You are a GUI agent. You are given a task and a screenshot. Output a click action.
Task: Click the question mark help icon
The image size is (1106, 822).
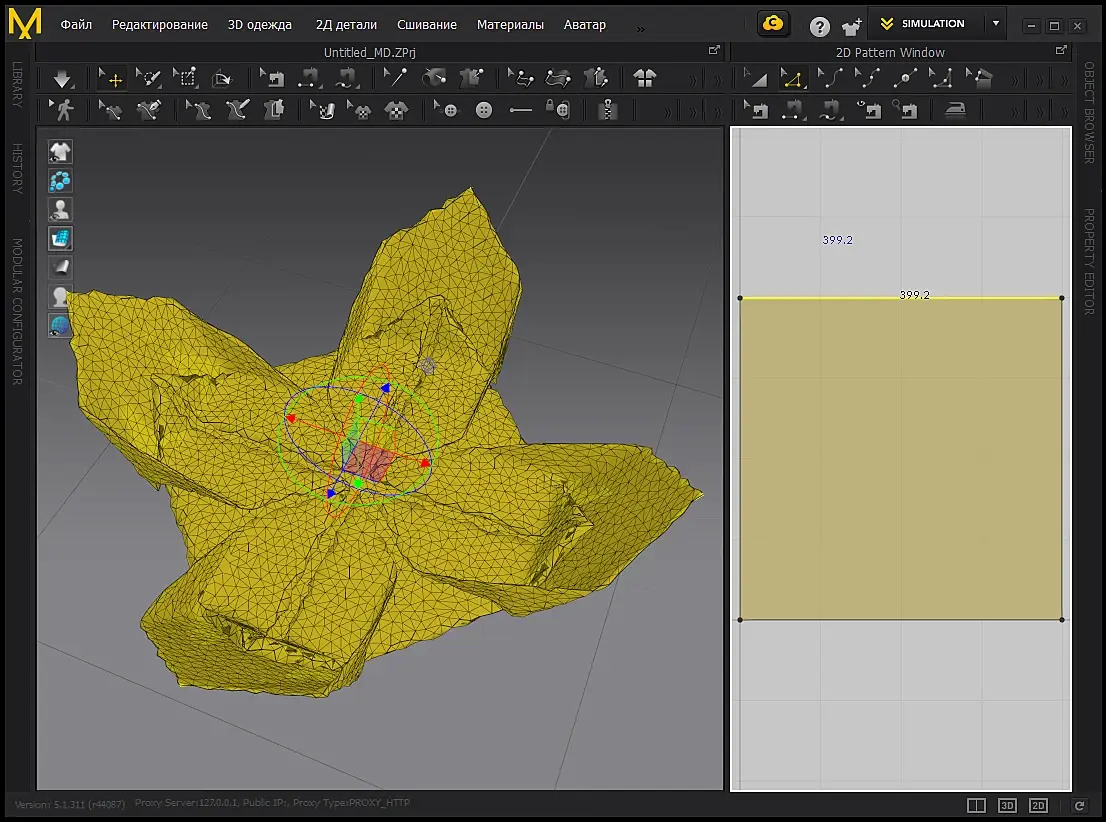point(820,26)
